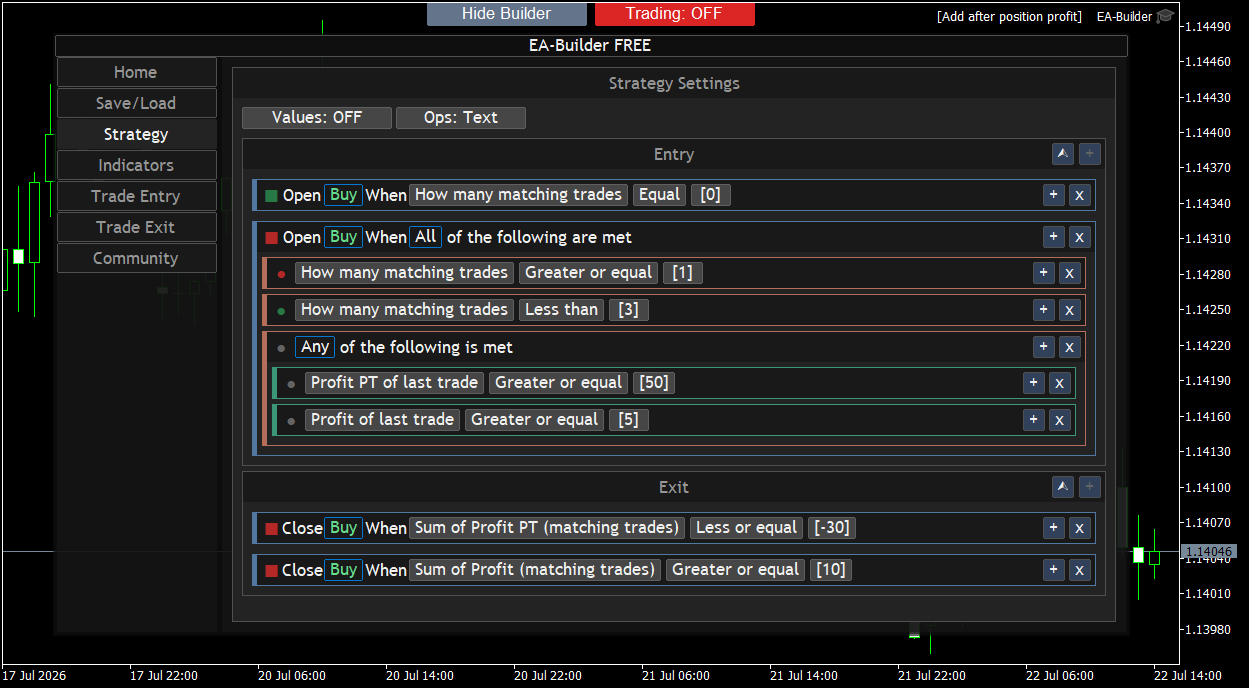This screenshot has width=1249, height=688.
Task: Add condition to 'All of the following' rule
Action: pyautogui.click(x=1053, y=237)
